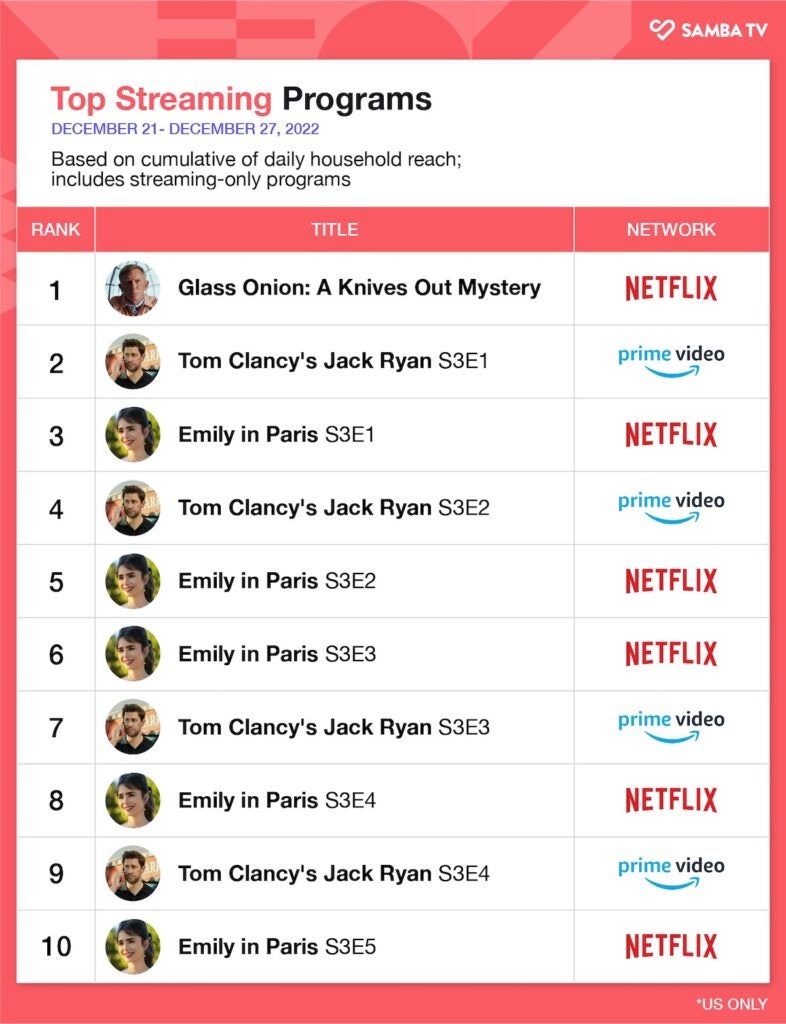This screenshot has width=786, height=1024.
Task: Click the Jack Ryan S3E1 circular thumbnail
Action: pos(133,361)
